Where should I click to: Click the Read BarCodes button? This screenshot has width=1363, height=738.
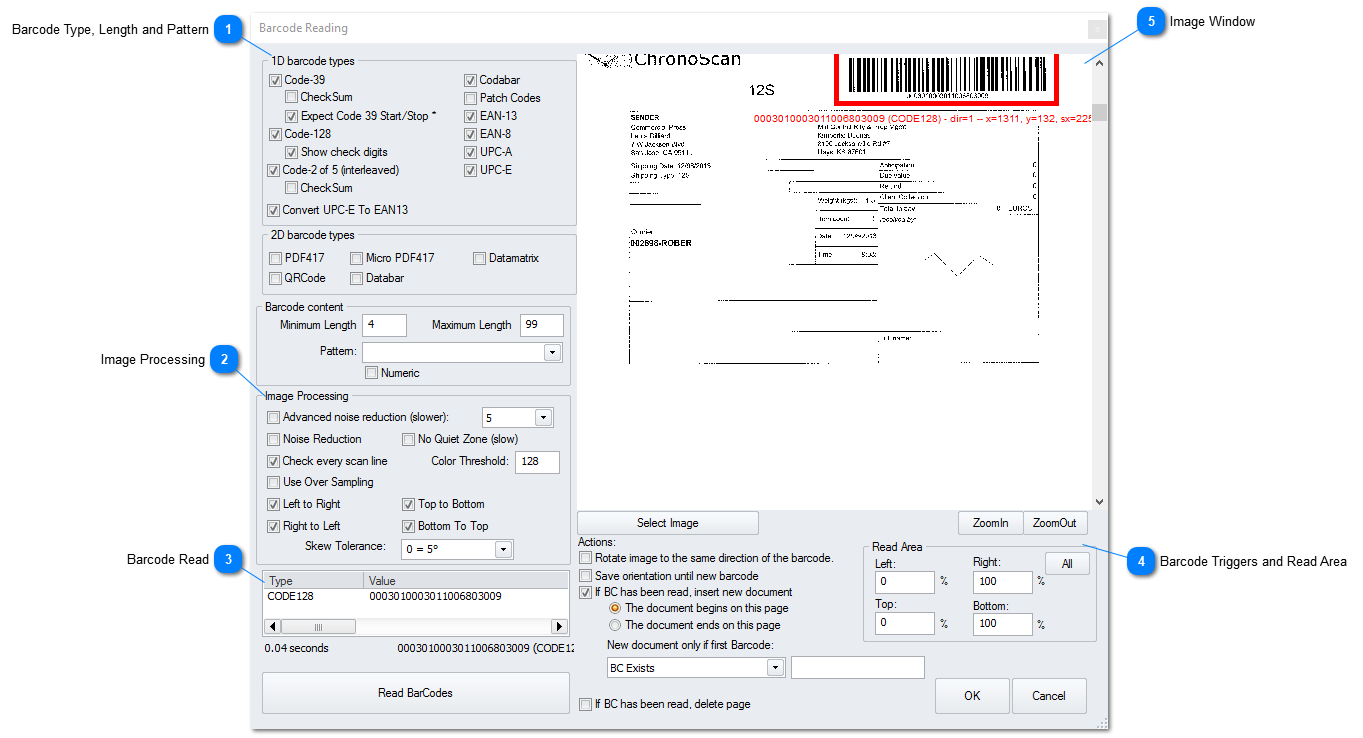coord(415,692)
